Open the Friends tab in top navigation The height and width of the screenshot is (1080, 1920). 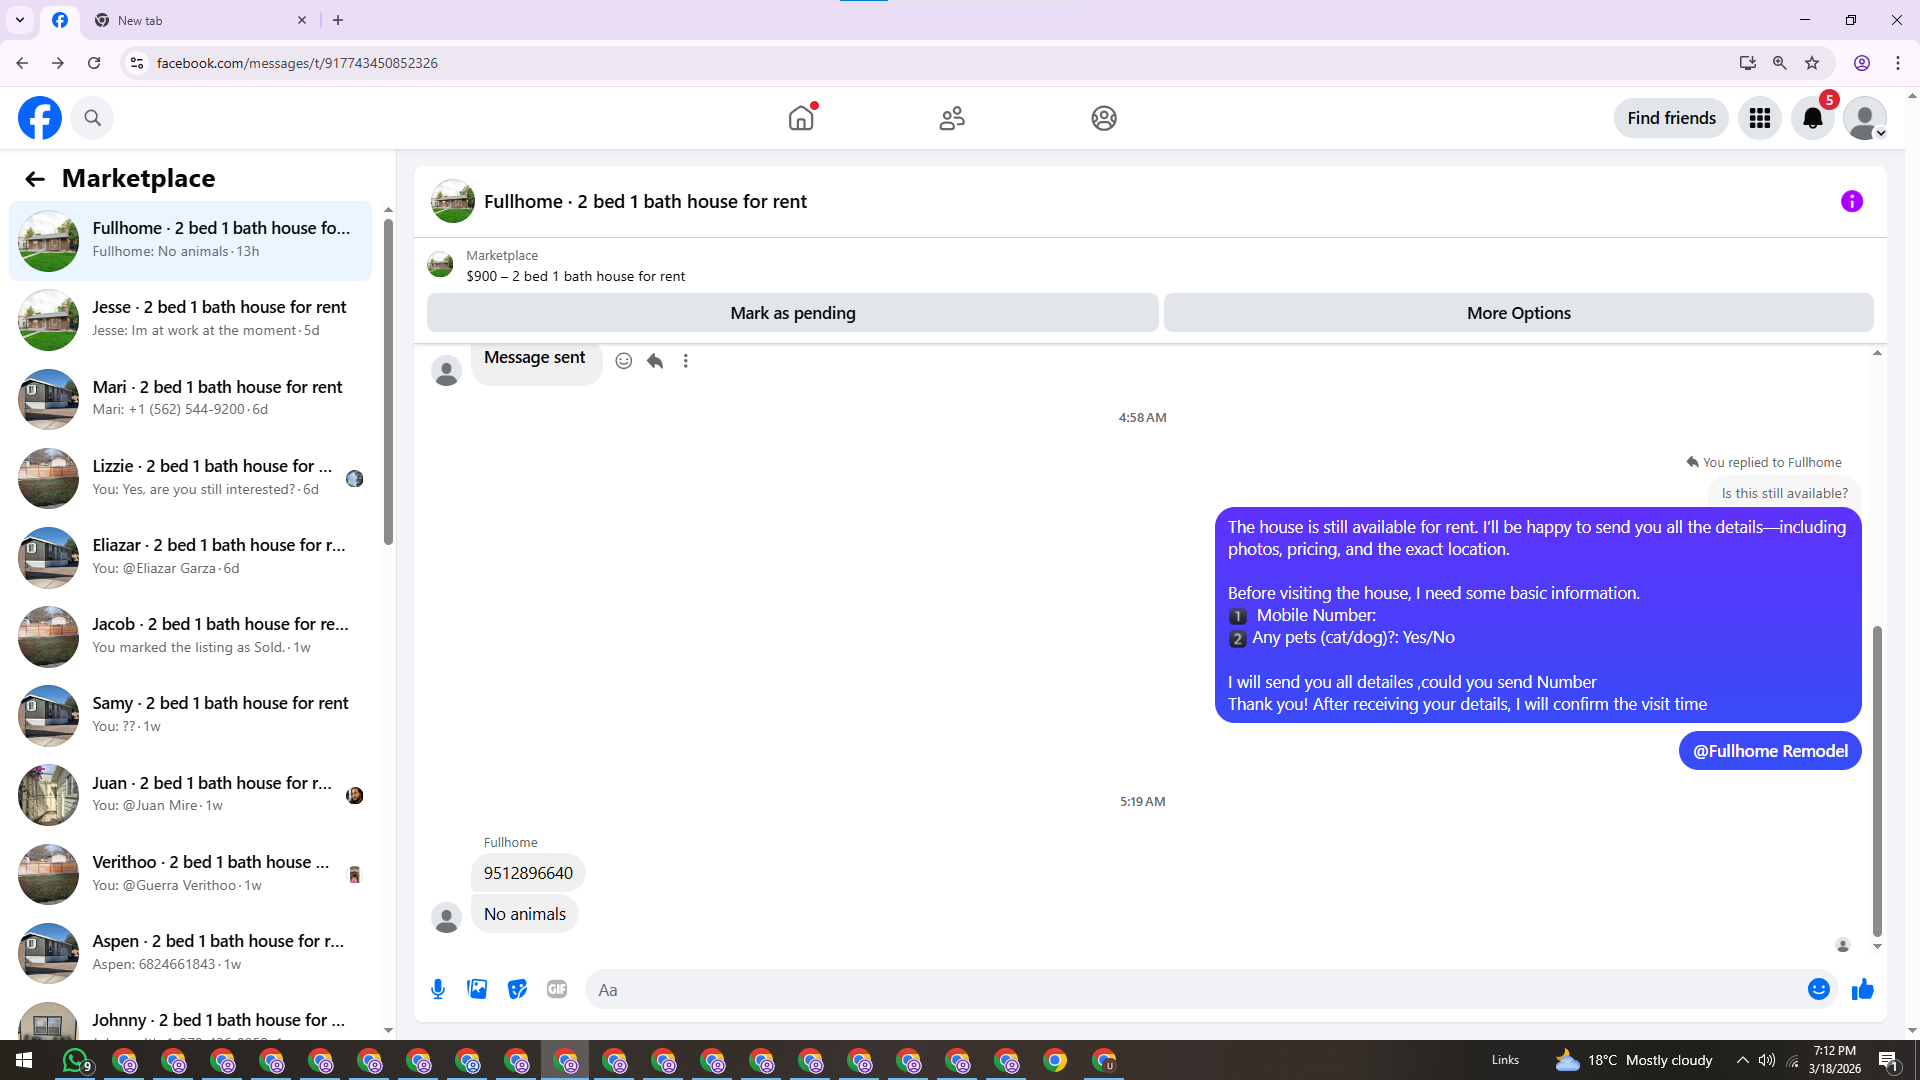click(x=952, y=118)
